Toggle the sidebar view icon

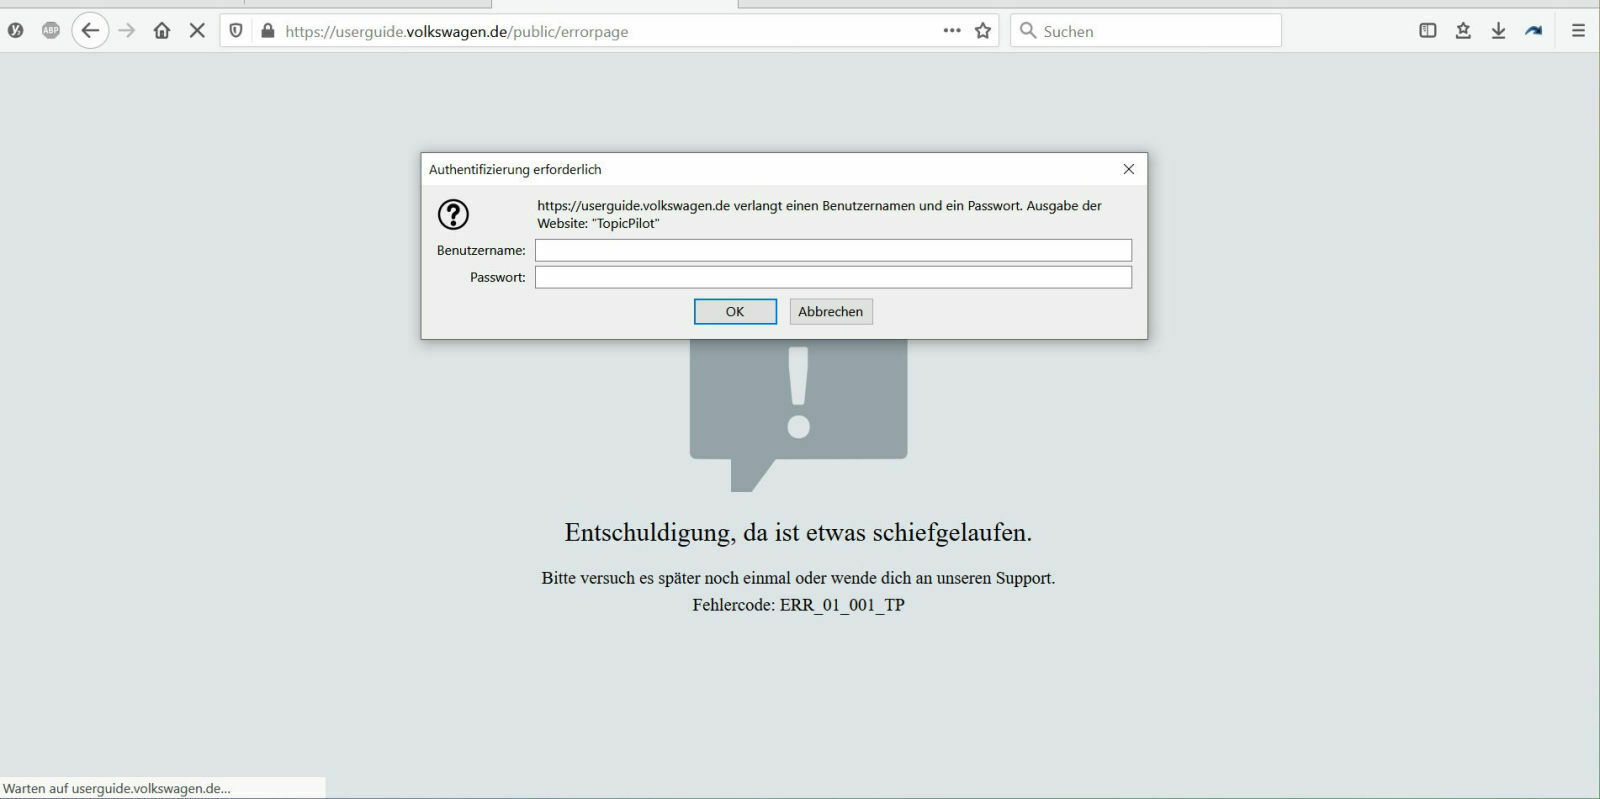[x=1428, y=31]
